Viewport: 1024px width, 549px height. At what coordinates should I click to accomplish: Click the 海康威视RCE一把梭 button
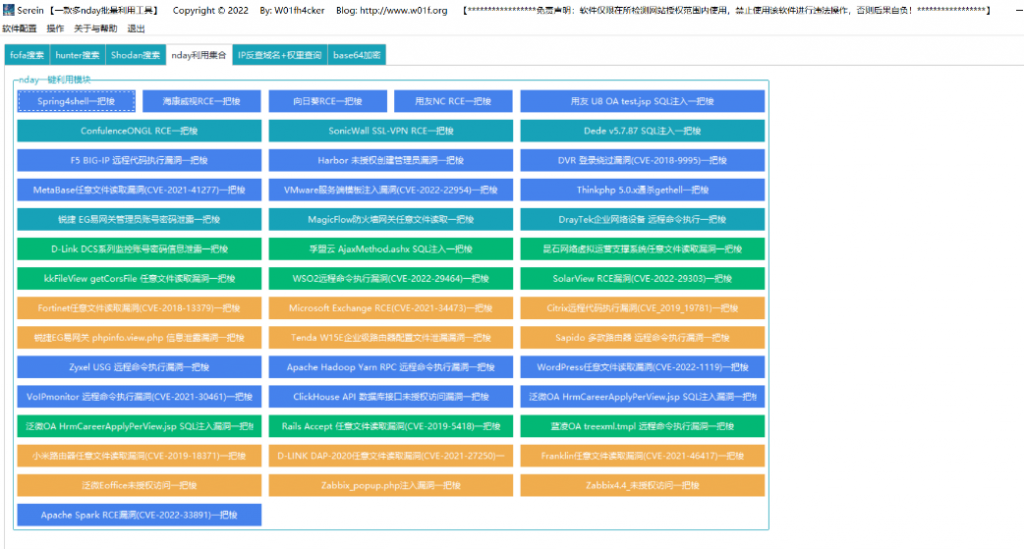click(x=202, y=101)
